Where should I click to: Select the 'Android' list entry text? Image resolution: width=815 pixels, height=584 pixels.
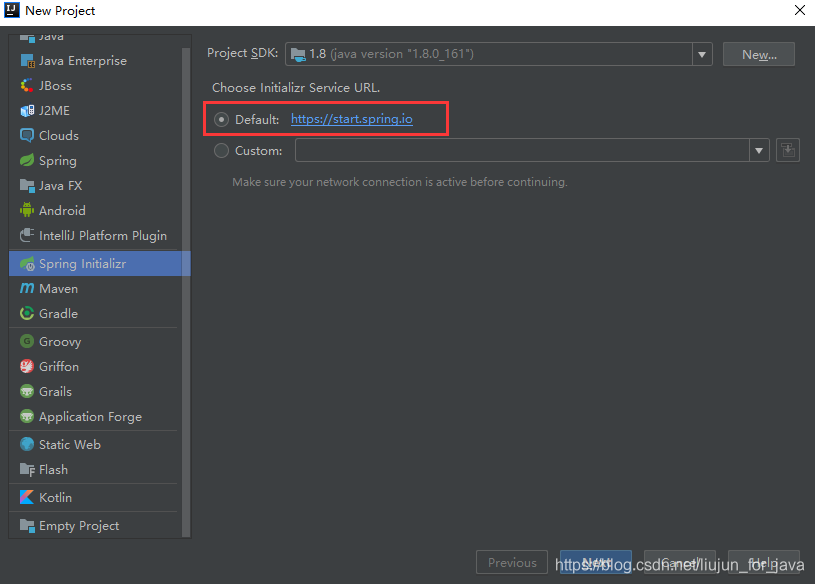[x=62, y=210]
